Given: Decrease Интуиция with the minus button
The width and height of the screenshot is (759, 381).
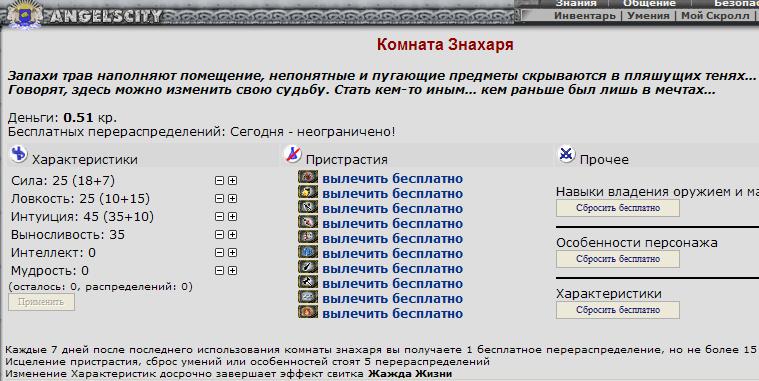Looking at the screenshot, I should (219, 216).
